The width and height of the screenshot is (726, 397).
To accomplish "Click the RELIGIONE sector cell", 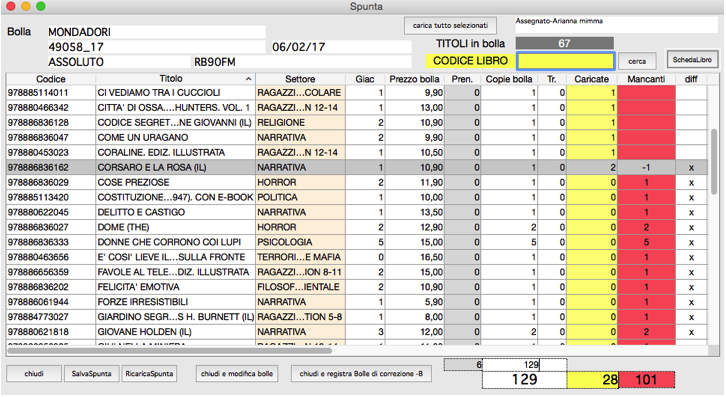I will 300,123.
